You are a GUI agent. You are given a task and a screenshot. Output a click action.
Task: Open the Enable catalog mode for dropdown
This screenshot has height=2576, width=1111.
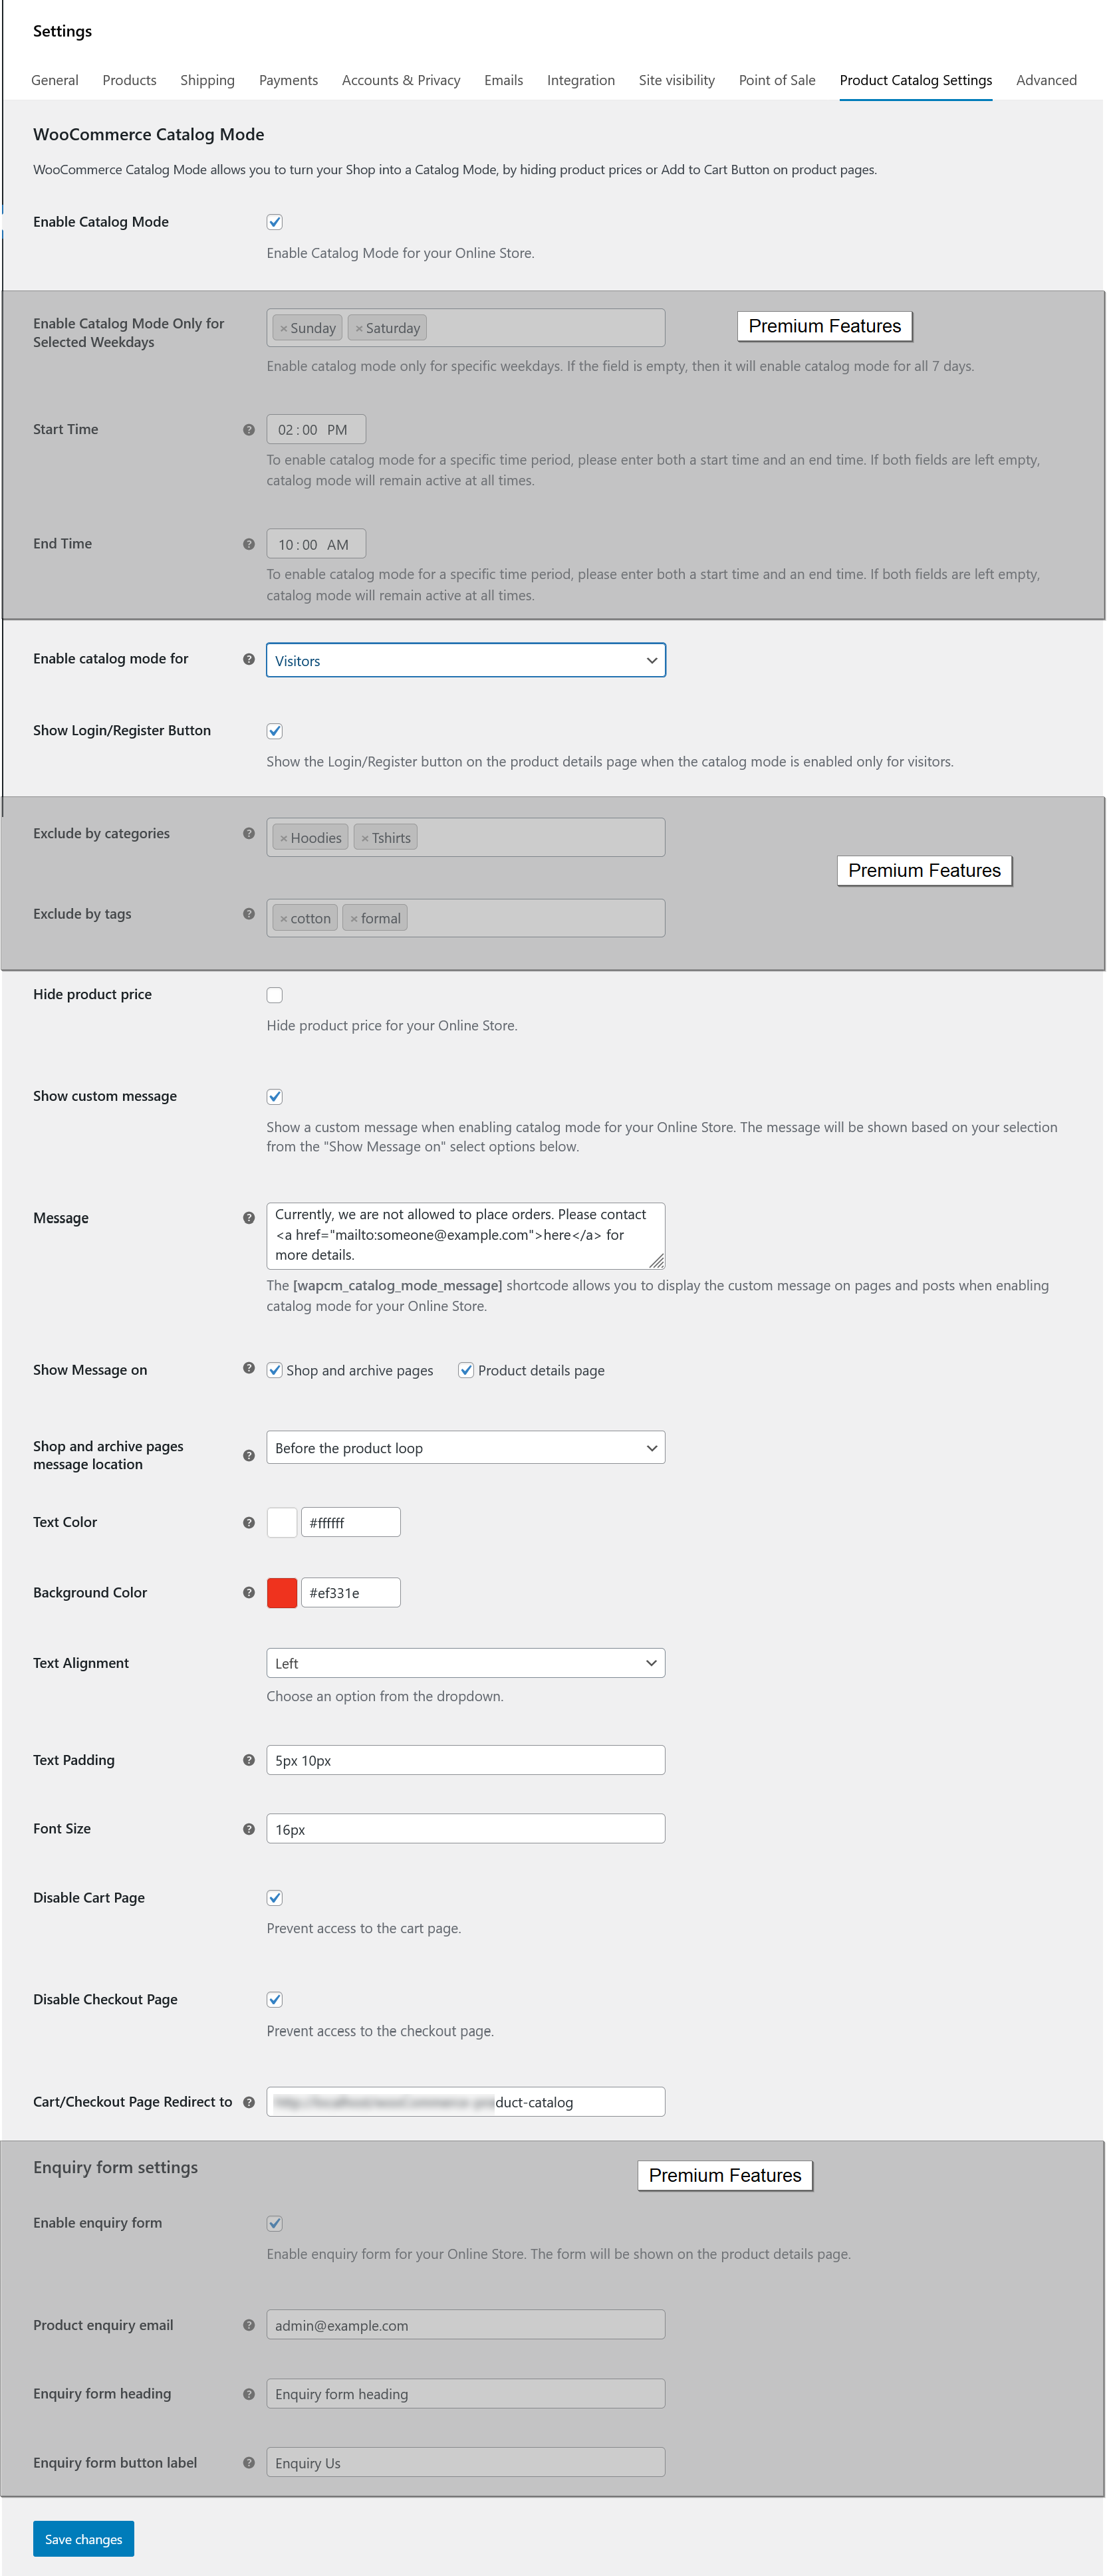[465, 660]
